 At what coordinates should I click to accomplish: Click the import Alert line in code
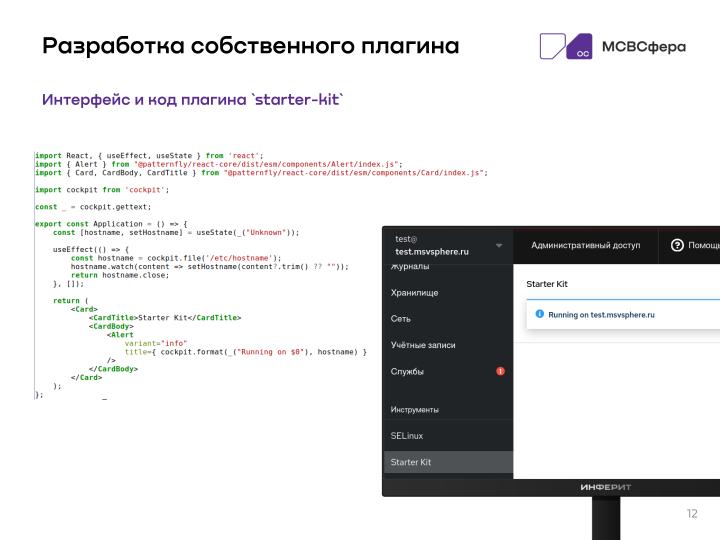point(219,164)
